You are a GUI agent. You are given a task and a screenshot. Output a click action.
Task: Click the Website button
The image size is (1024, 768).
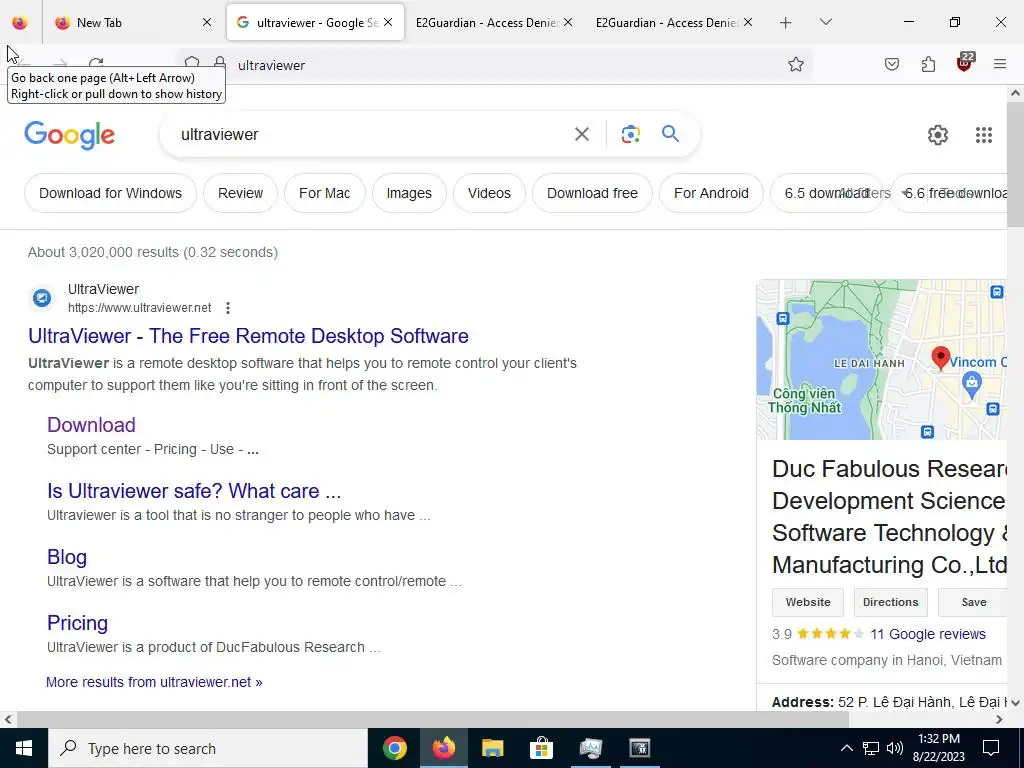pos(808,602)
